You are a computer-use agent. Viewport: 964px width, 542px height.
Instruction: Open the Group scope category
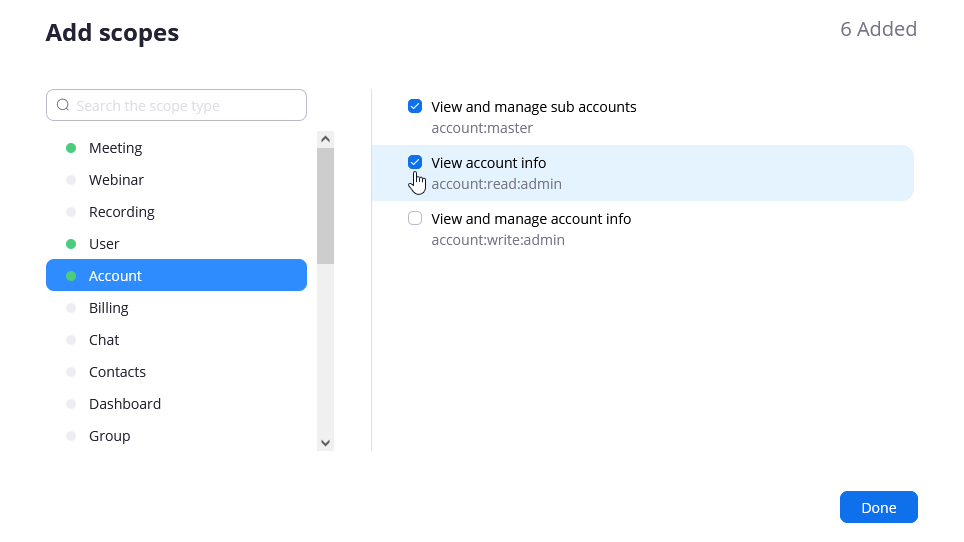tap(109, 436)
